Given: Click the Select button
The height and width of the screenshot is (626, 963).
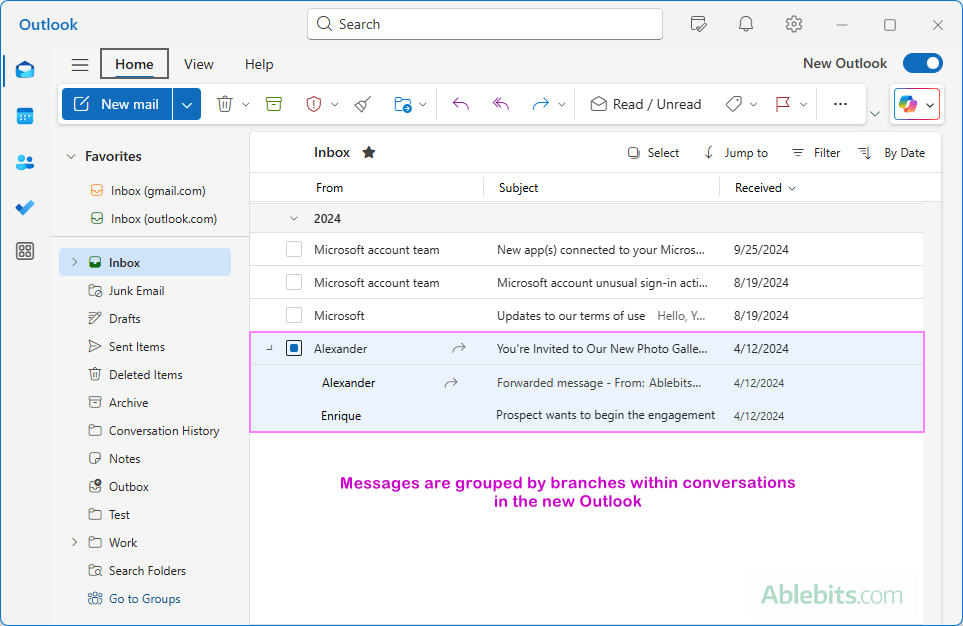Looking at the screenshot, I should pos(653,153).
